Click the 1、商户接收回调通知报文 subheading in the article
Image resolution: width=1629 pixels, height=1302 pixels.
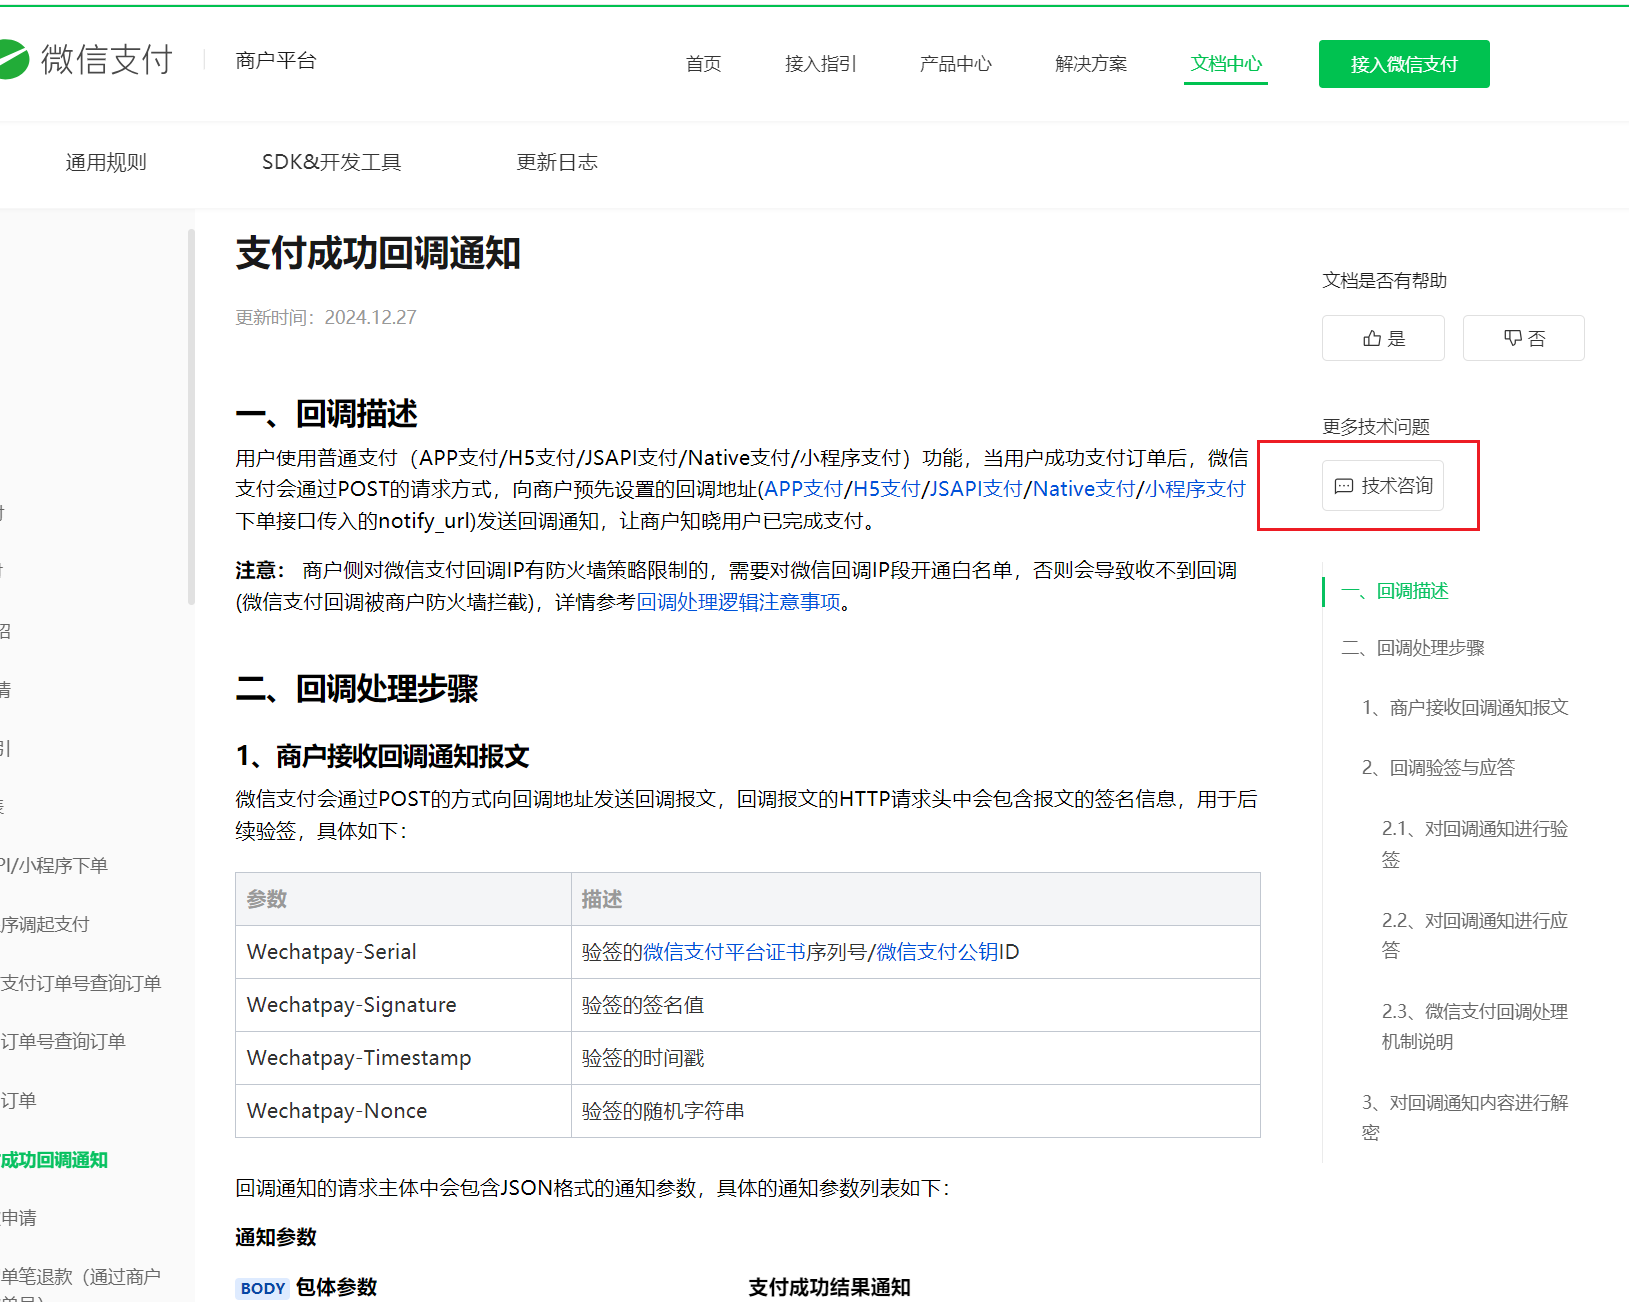click(382, 756)
